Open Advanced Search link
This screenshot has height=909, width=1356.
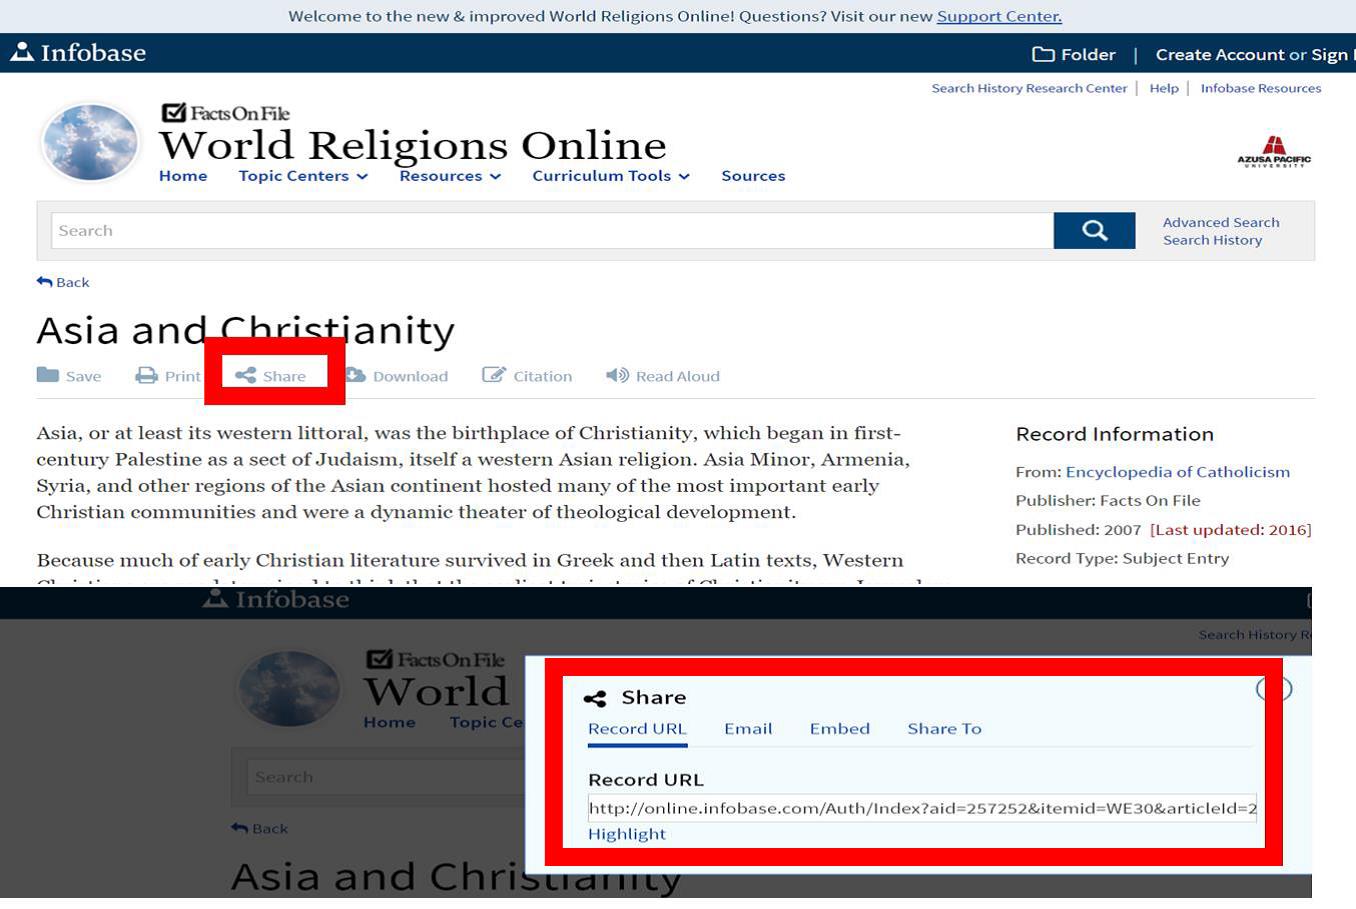coord(1221,222)
